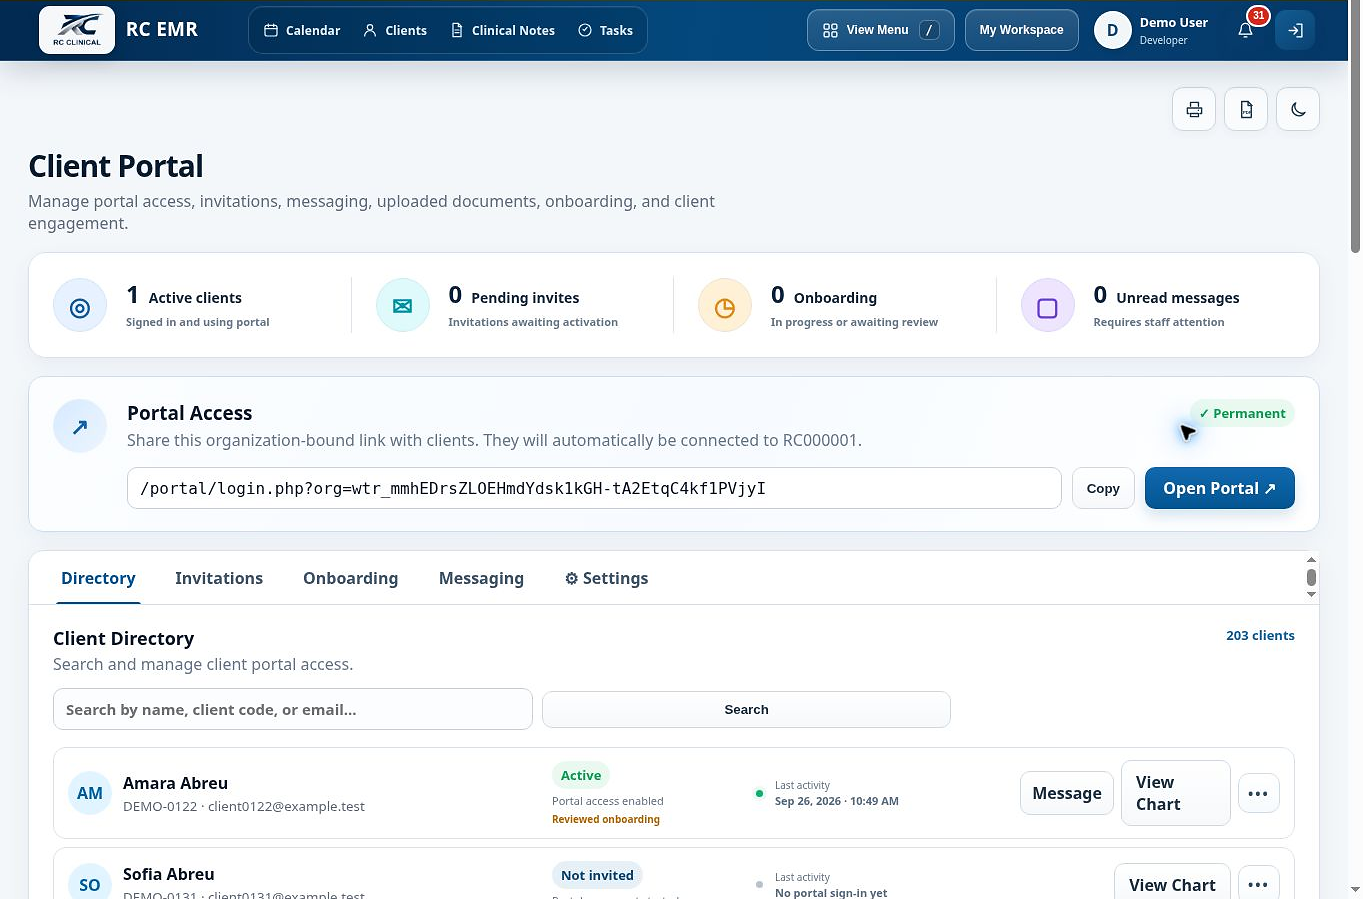Open the Messaging tab
Image resolution: width=1363 pixels, height=899 pixels.
(481, 578)
